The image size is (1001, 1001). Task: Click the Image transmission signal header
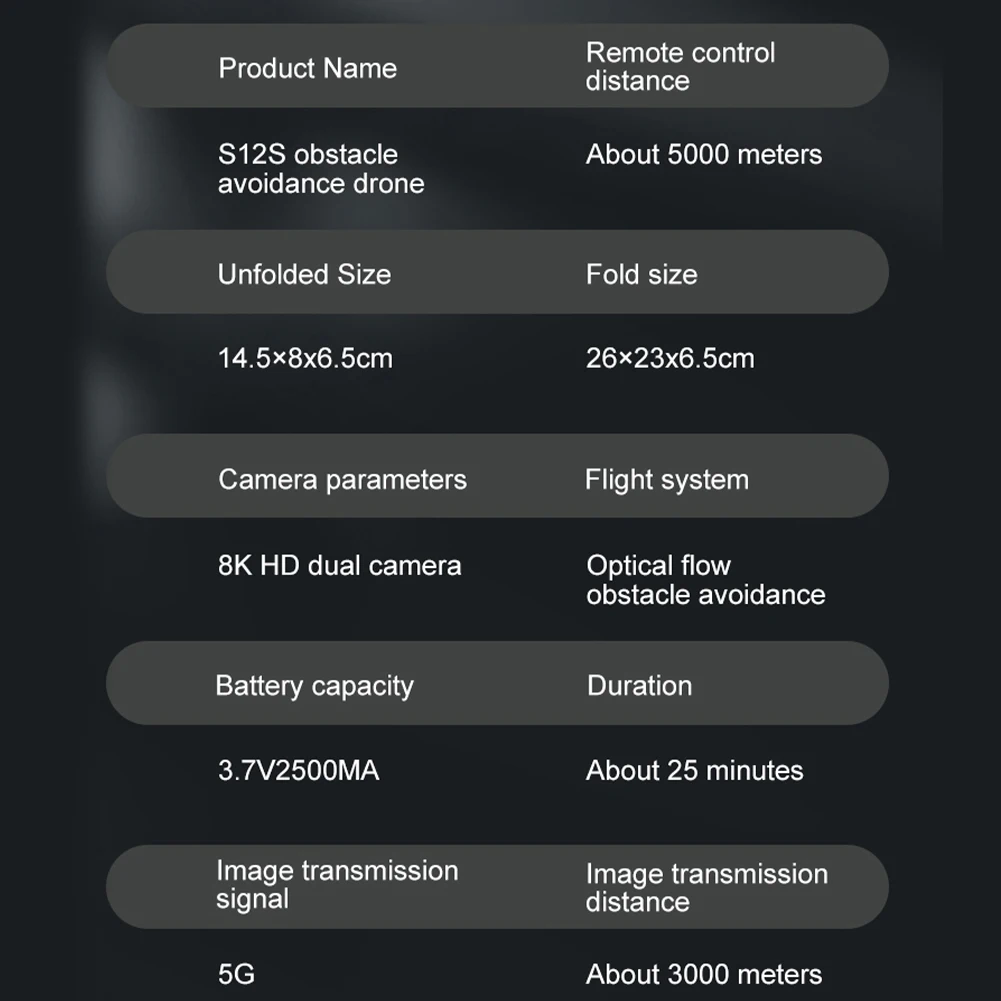[x=336, y=885]
